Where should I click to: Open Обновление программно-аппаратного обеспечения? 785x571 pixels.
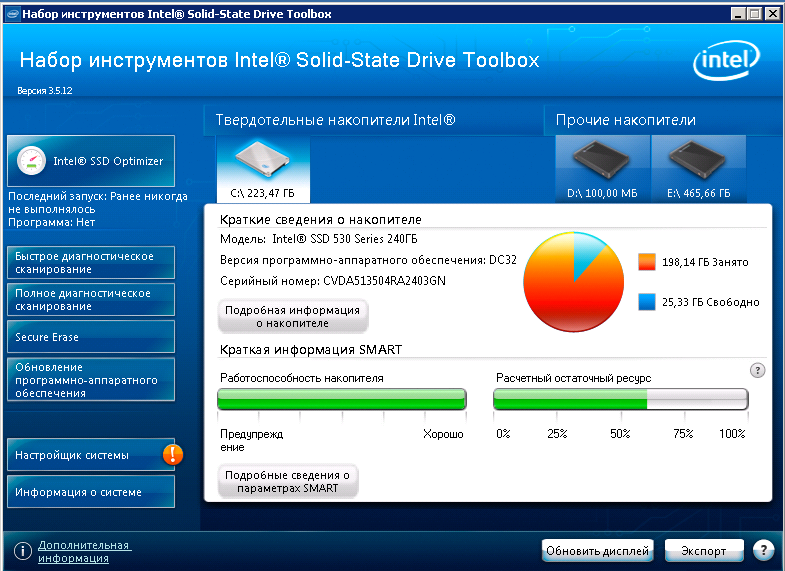tap(91, 380)
